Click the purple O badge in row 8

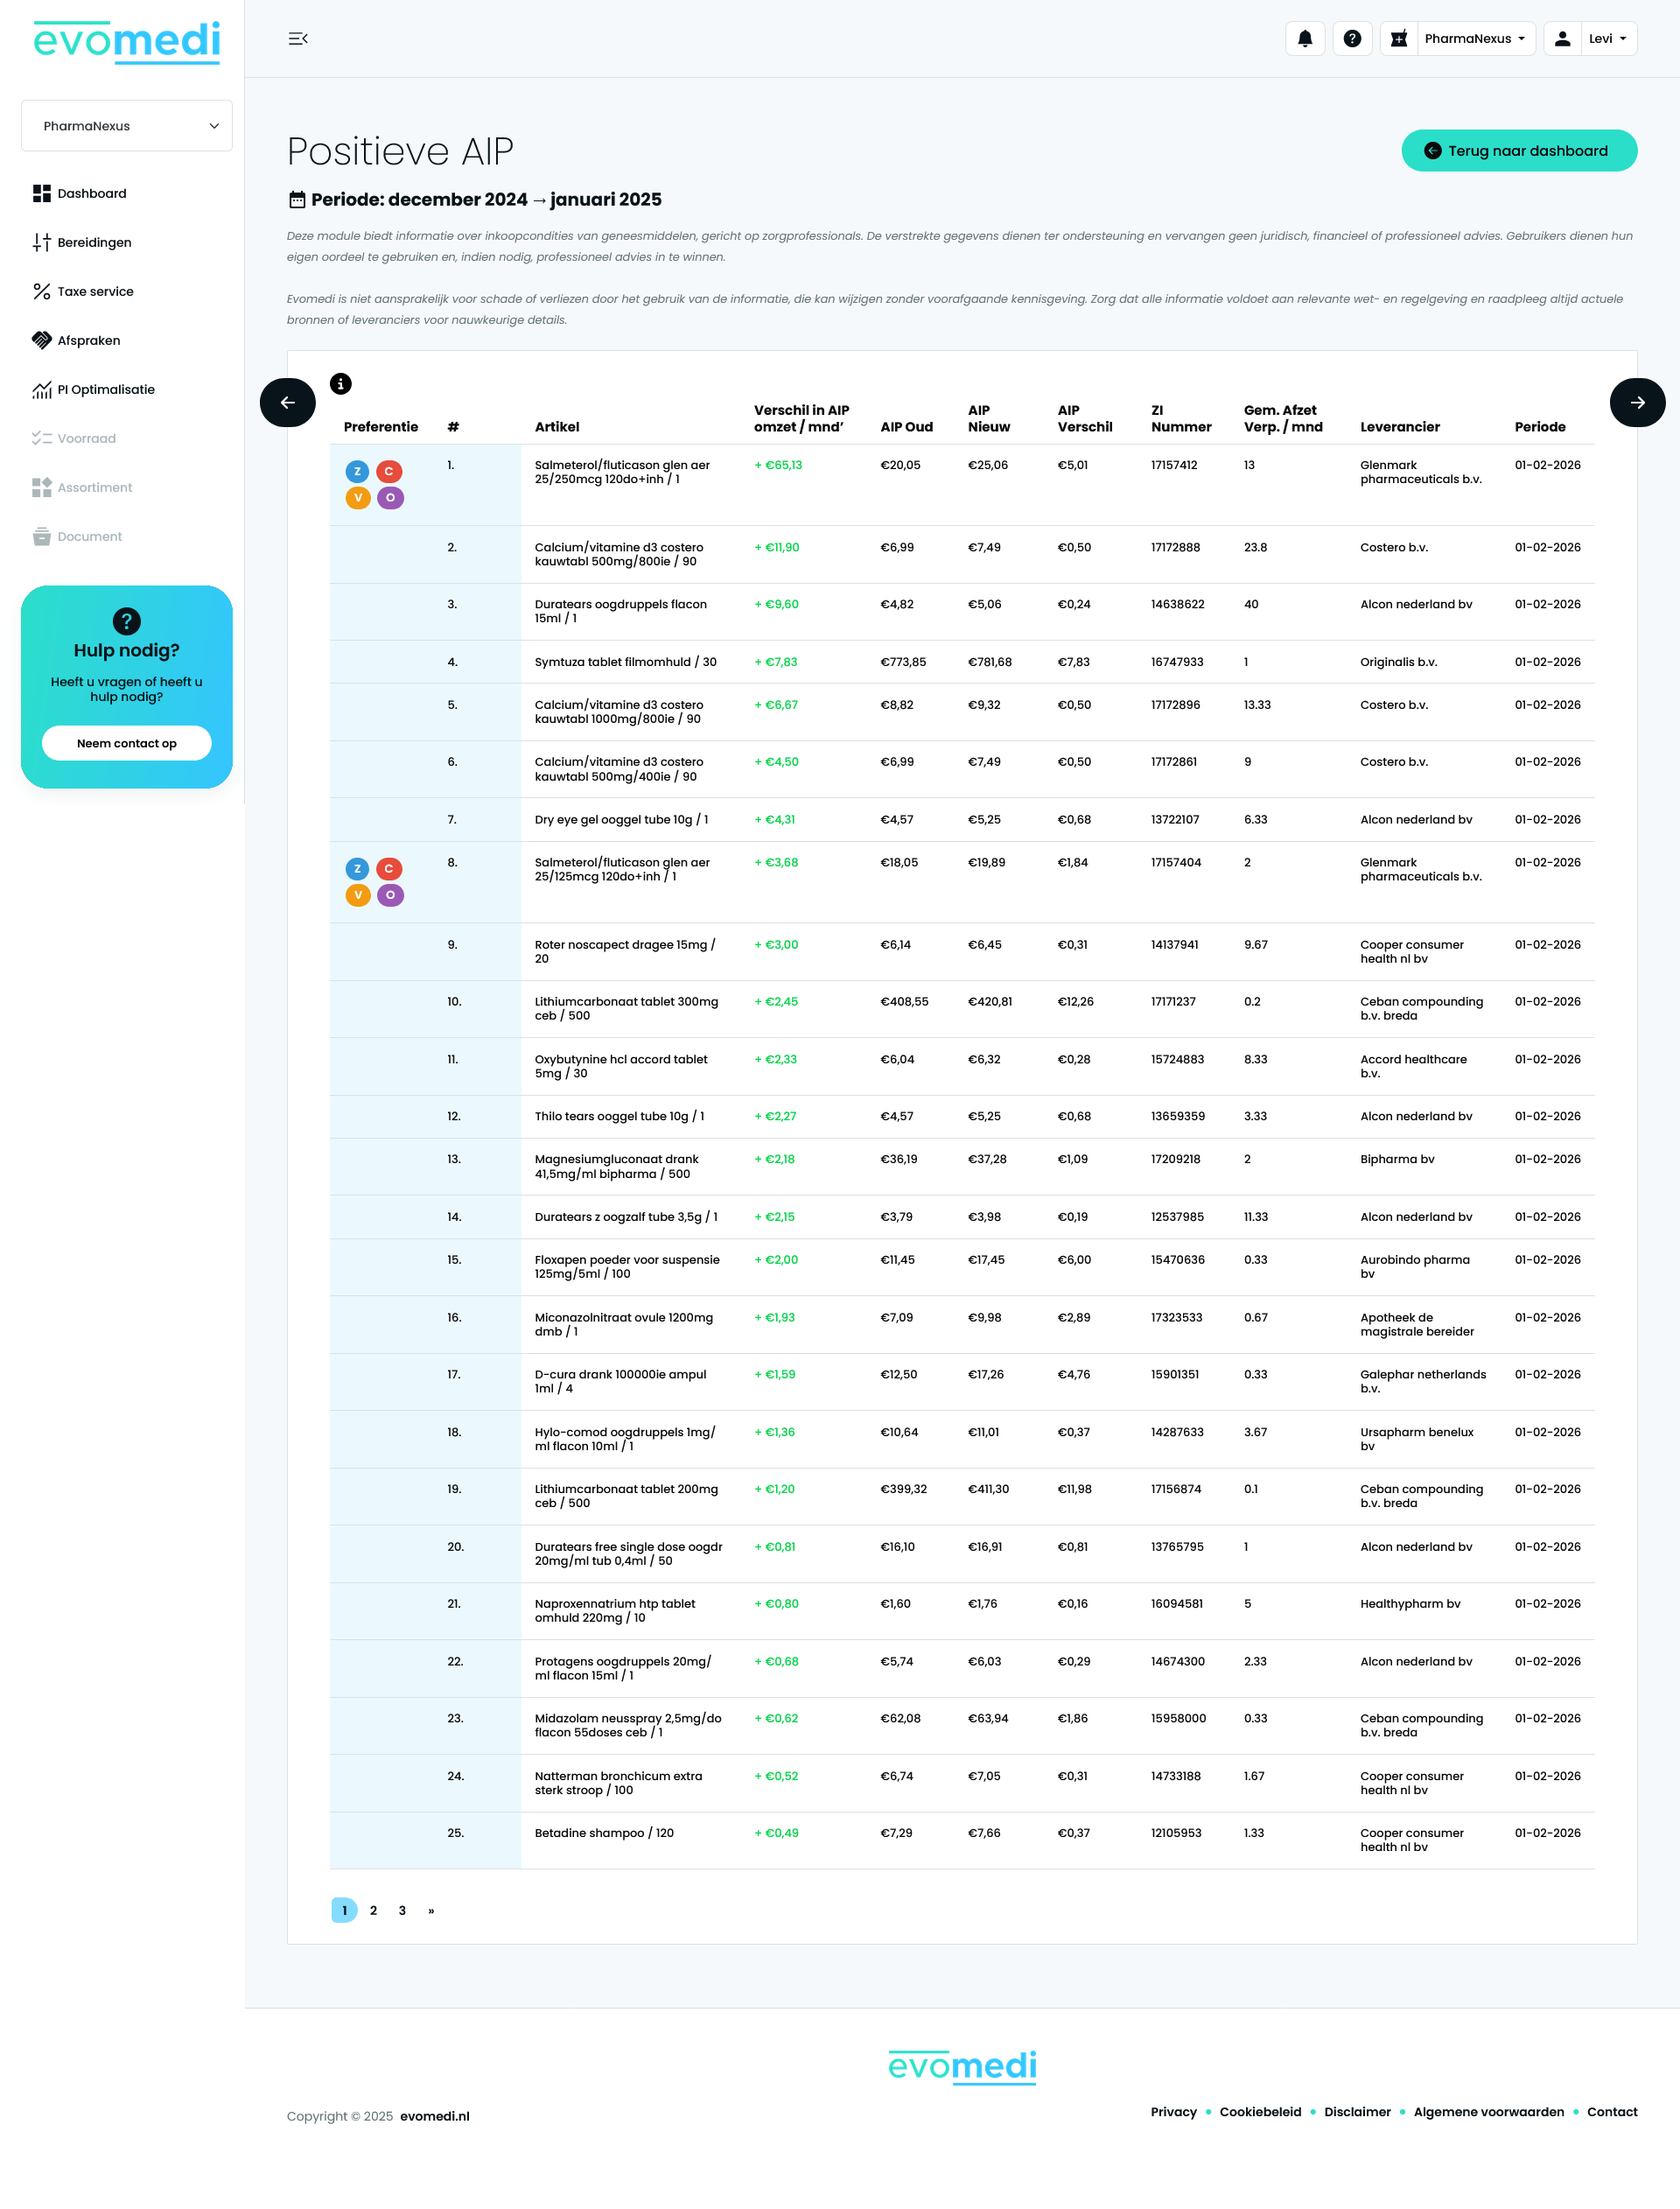[x=390, y=895]
